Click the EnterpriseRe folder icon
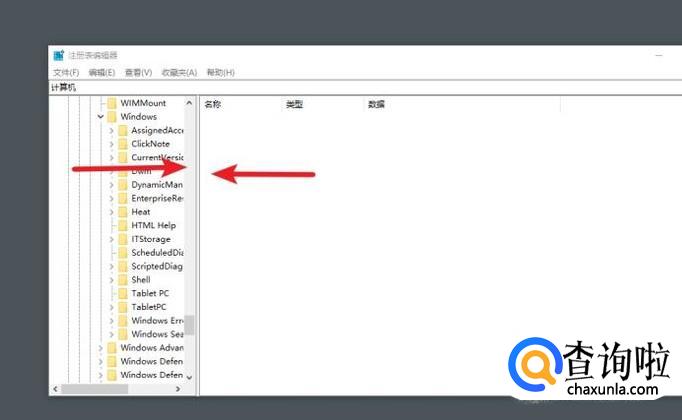682x420 pixels. pos(123,198)
